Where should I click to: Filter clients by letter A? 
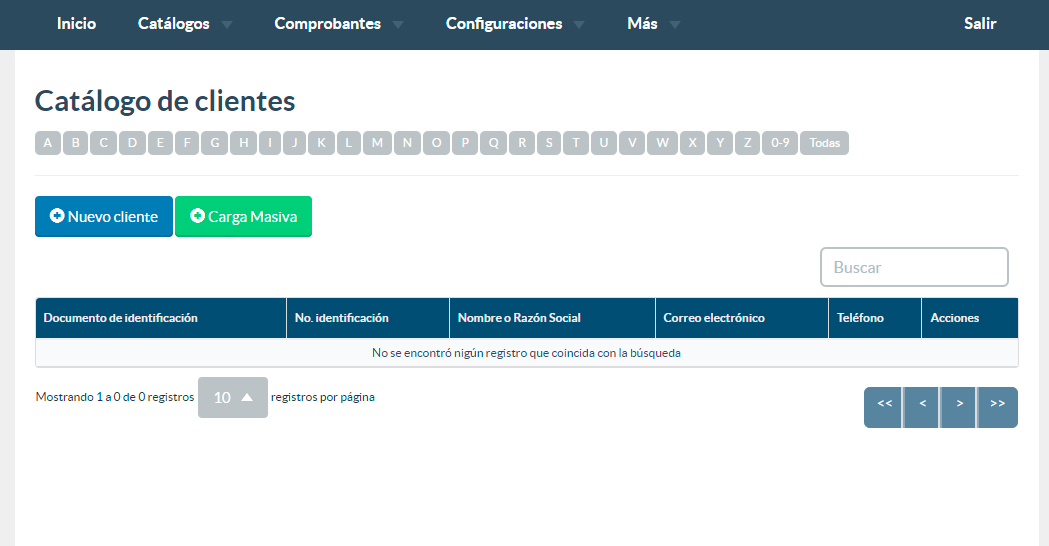click(48, 143)
